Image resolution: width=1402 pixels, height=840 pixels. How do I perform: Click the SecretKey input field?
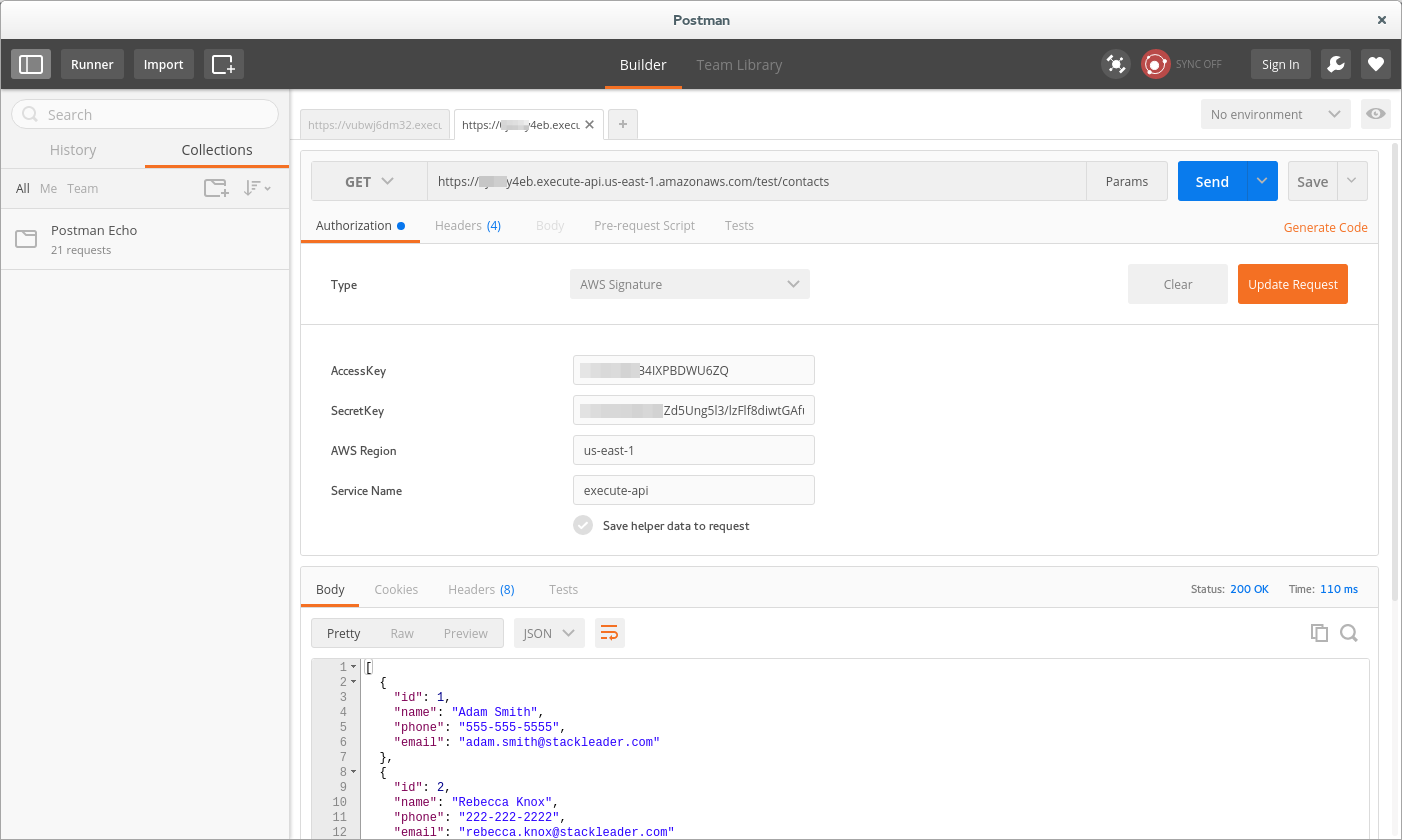[x=694, y=410]
